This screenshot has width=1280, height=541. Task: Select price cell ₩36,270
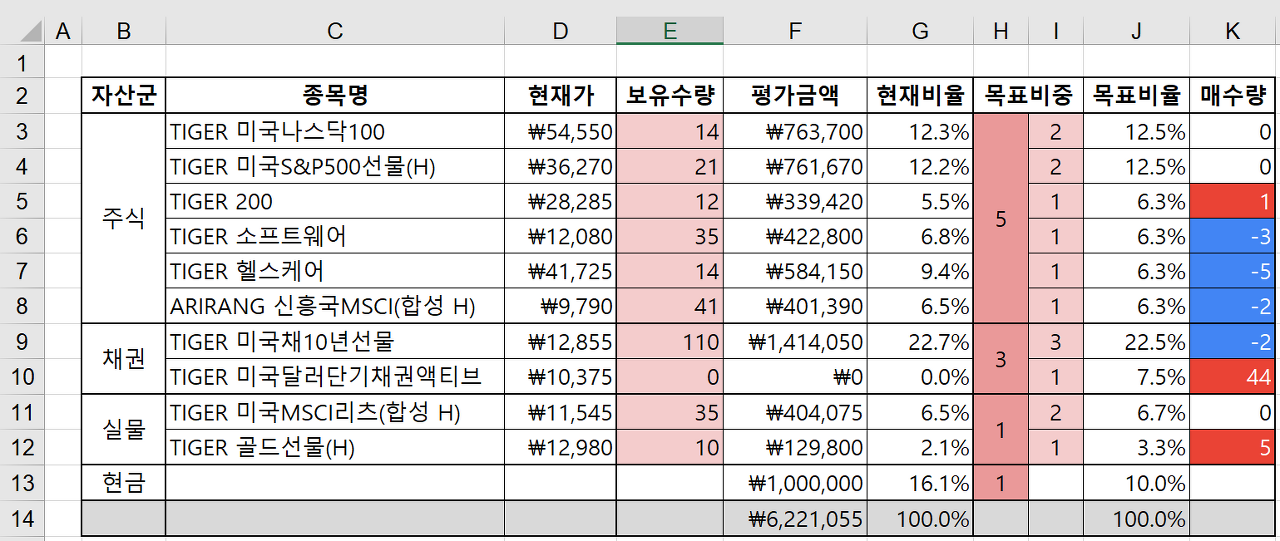tap(560, 167)
